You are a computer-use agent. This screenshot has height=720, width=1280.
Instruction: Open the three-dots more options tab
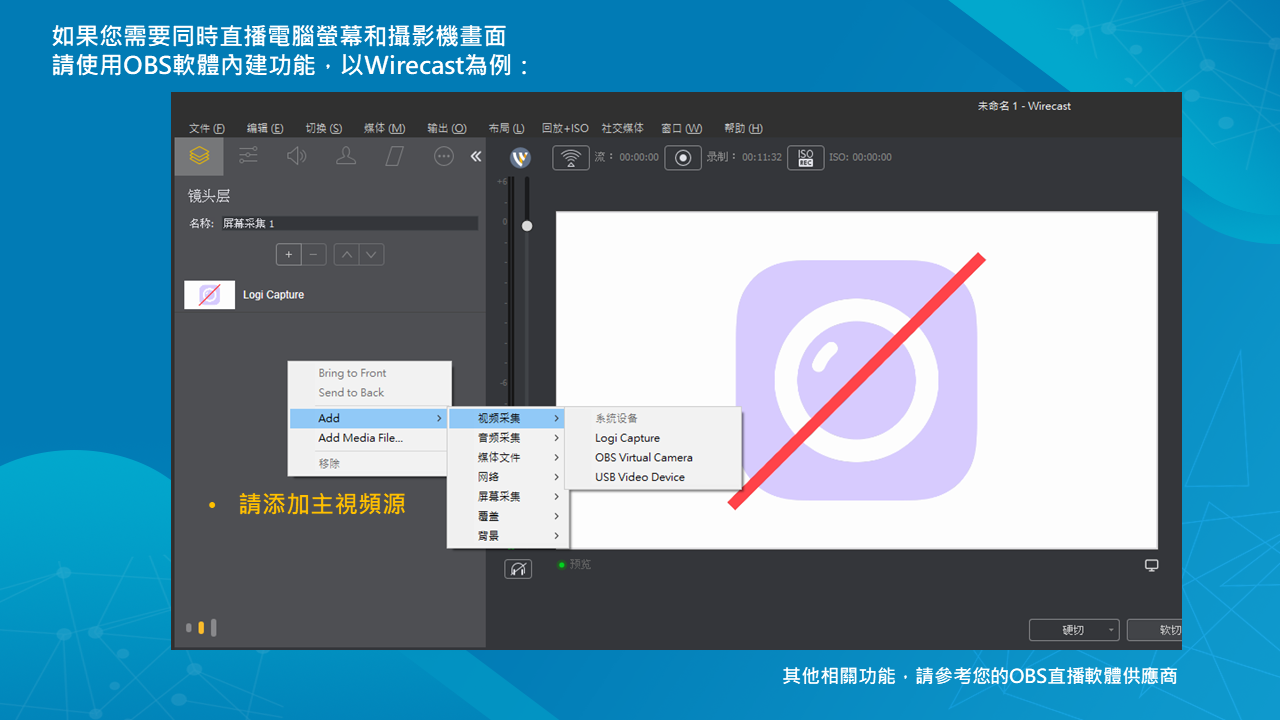444,156
